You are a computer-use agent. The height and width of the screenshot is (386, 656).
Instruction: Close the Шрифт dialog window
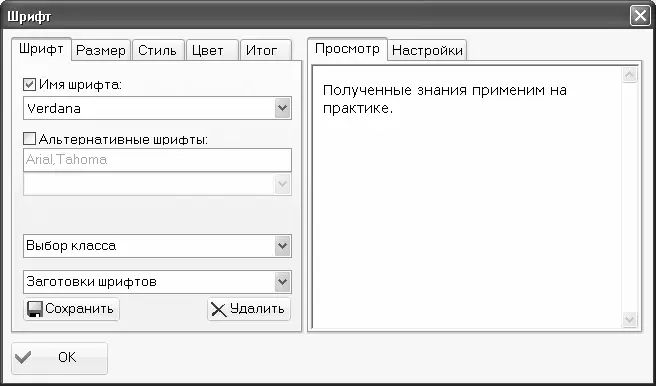(x=640, y=16)
